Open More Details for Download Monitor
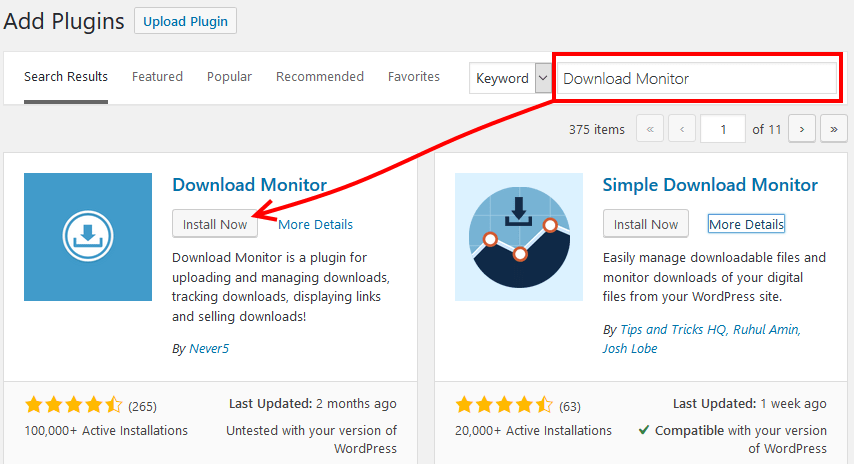The image size is (854, 464). click(x=315, y=224)
